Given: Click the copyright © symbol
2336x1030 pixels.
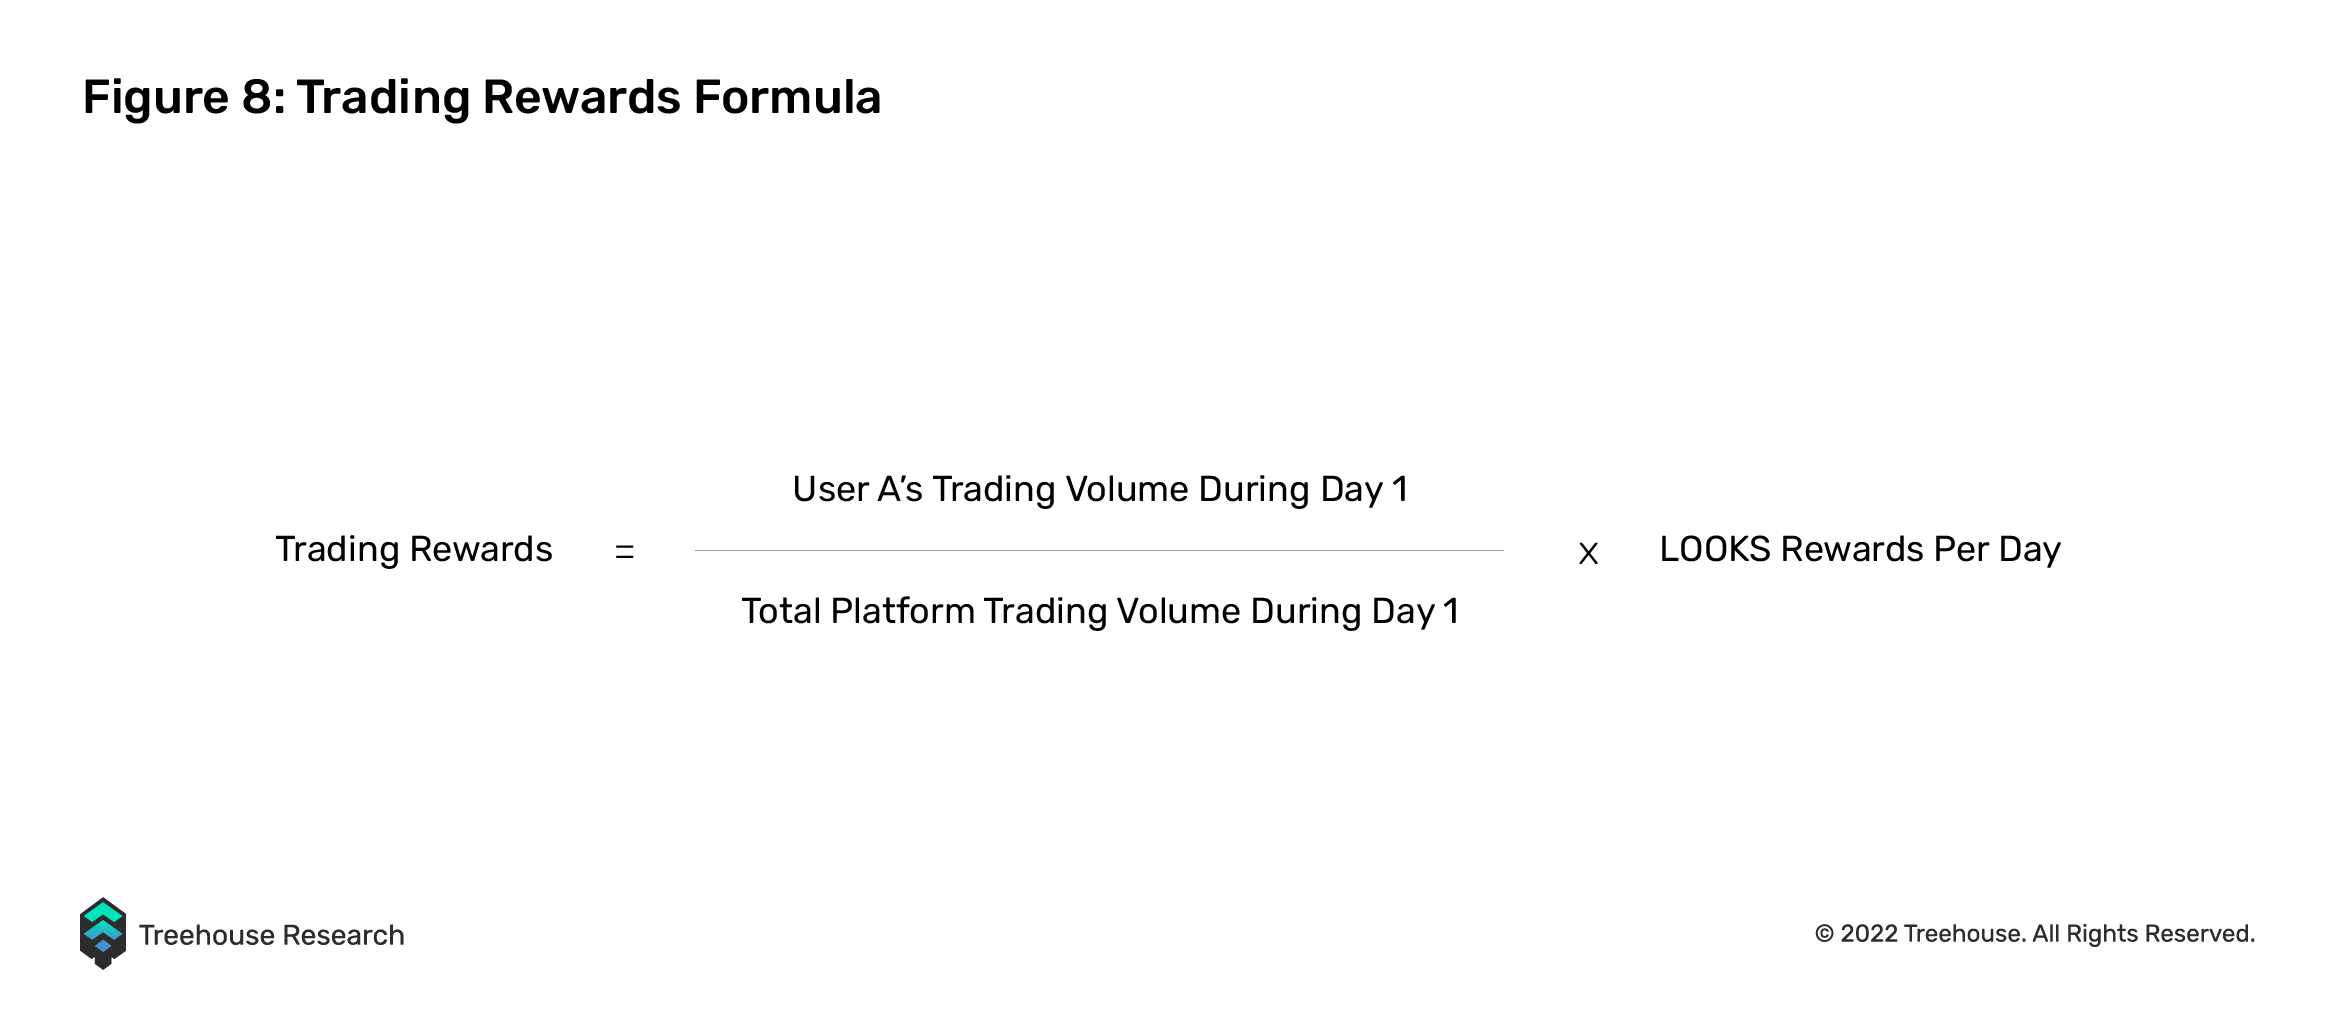Looking at the screenshot, I should click(x=1824, y=934).
